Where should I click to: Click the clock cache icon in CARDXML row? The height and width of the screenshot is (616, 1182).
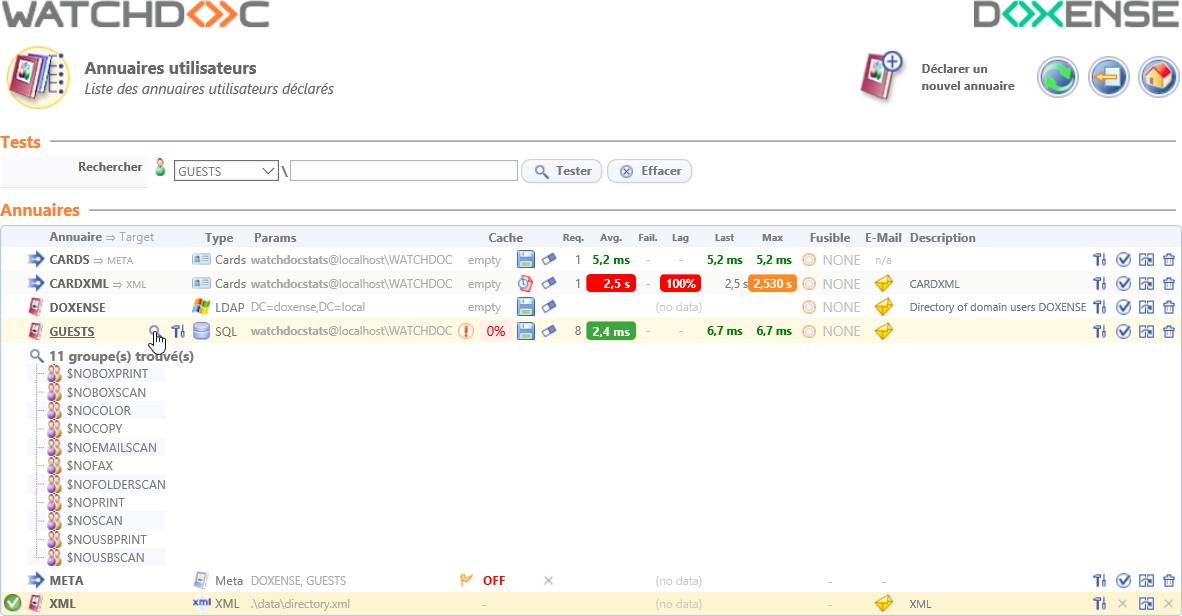(x=525, y=284)
